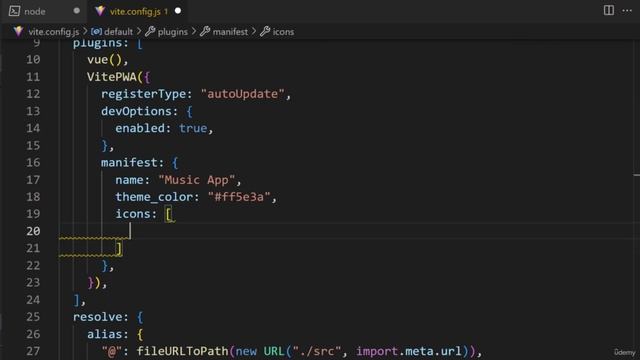Open the icons breadcrumb segment
This screenshot has height=360, width=640.
(283, 32)
